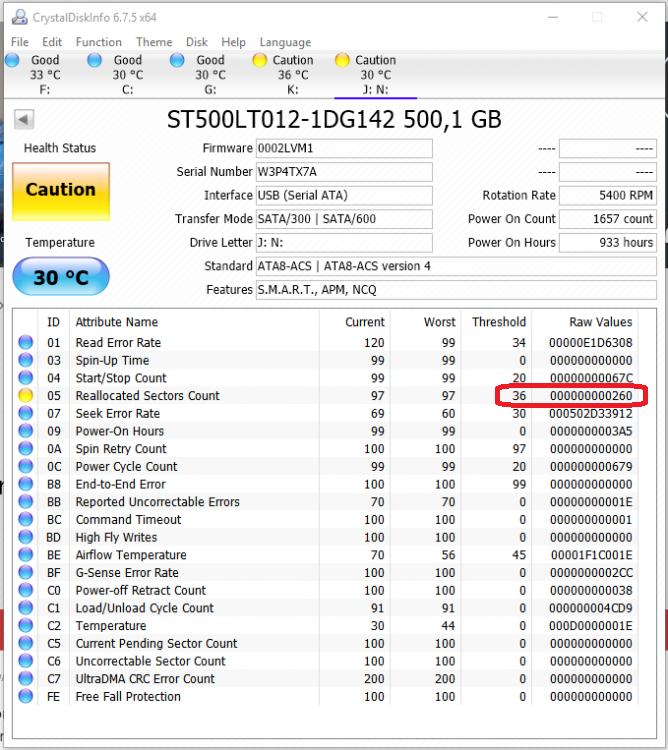The width and height of the screenshot is (668, 750).
Task: Click the status orb of High Fly Writes
Action: [26, 537]
